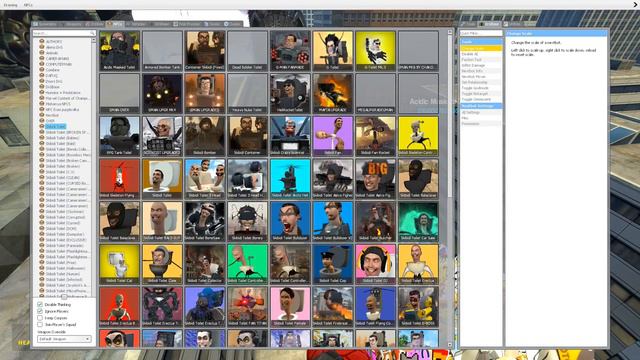The height and width of the screenshot is (360, 640).
Task: Enable the Join Player's Squad checkbox
Action: (x=40, y=324)
